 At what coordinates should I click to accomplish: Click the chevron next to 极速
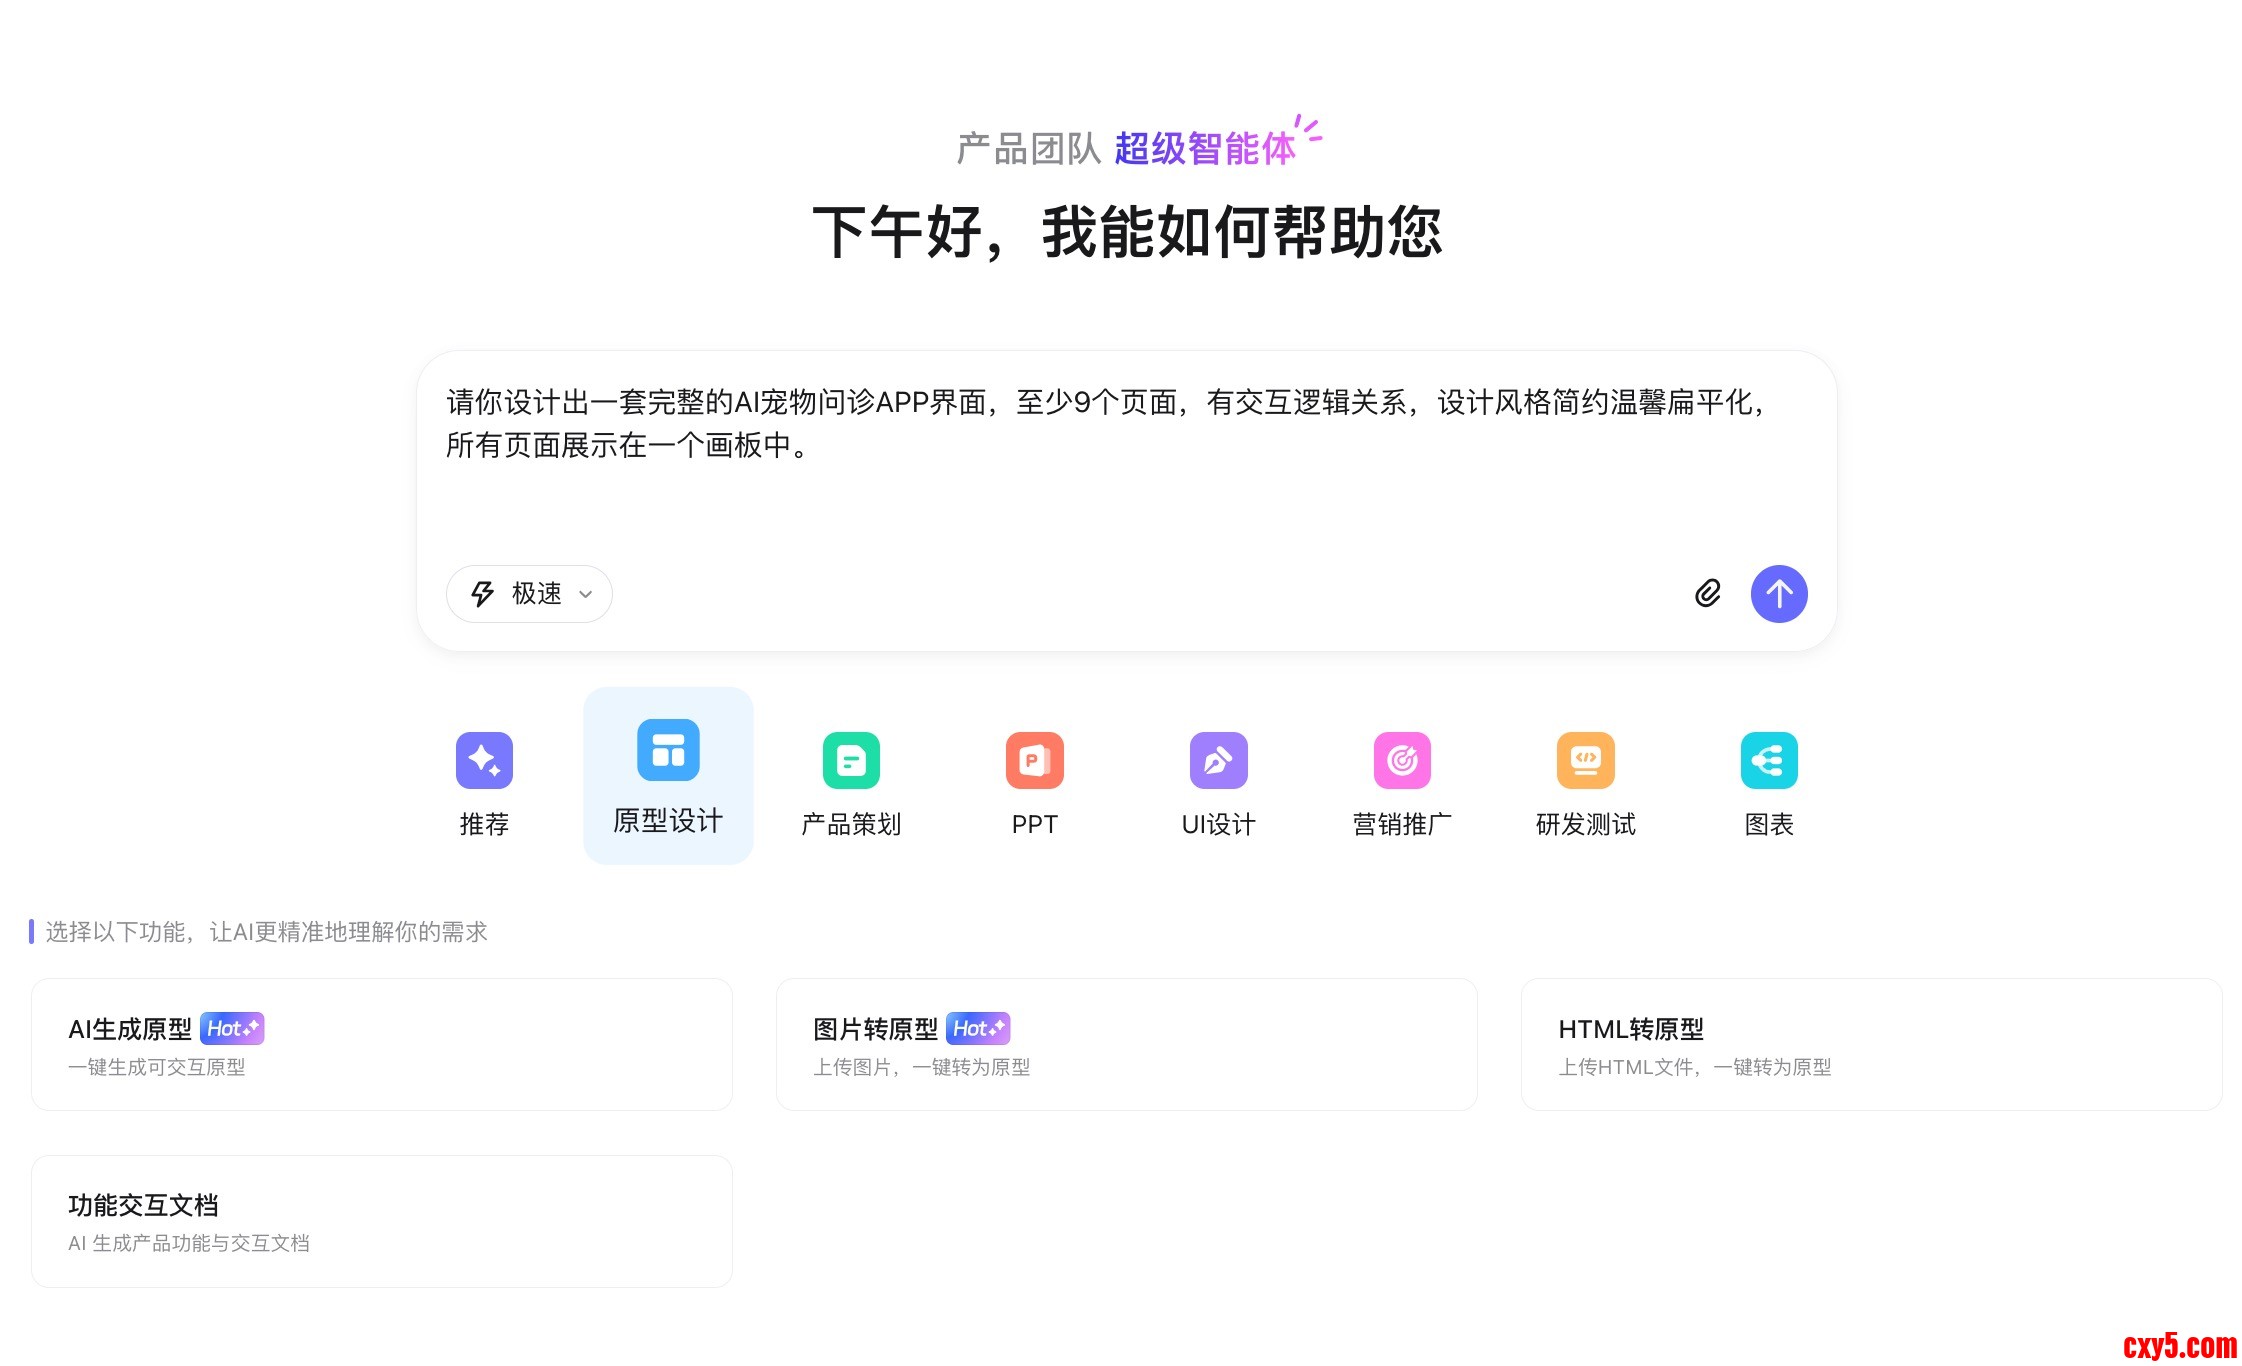[586, 594]
